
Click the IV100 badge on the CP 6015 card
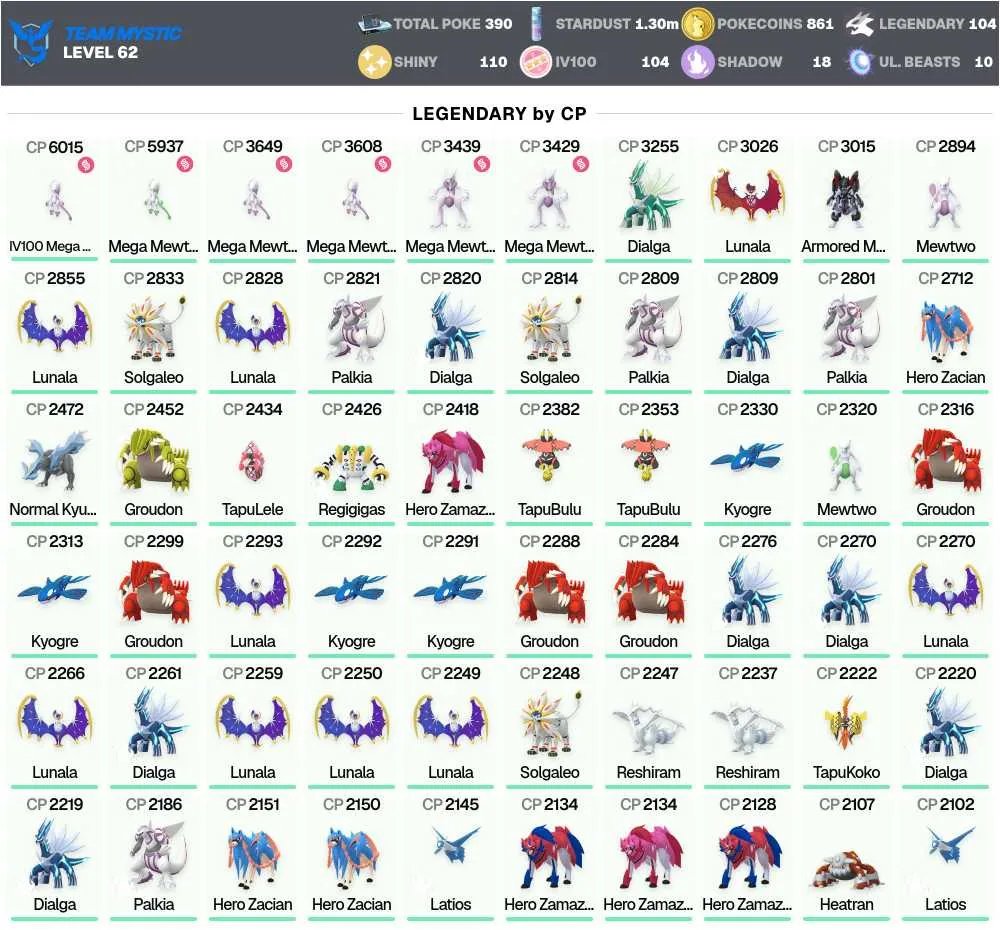[x=86, y=165]
